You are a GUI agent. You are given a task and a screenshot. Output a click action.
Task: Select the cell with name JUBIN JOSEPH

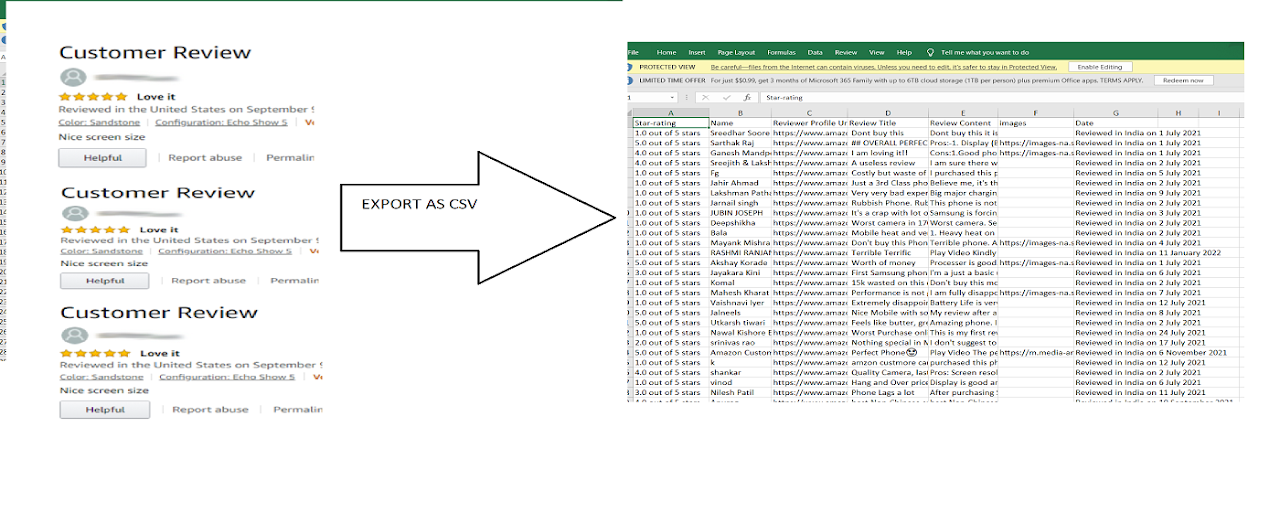739,212
